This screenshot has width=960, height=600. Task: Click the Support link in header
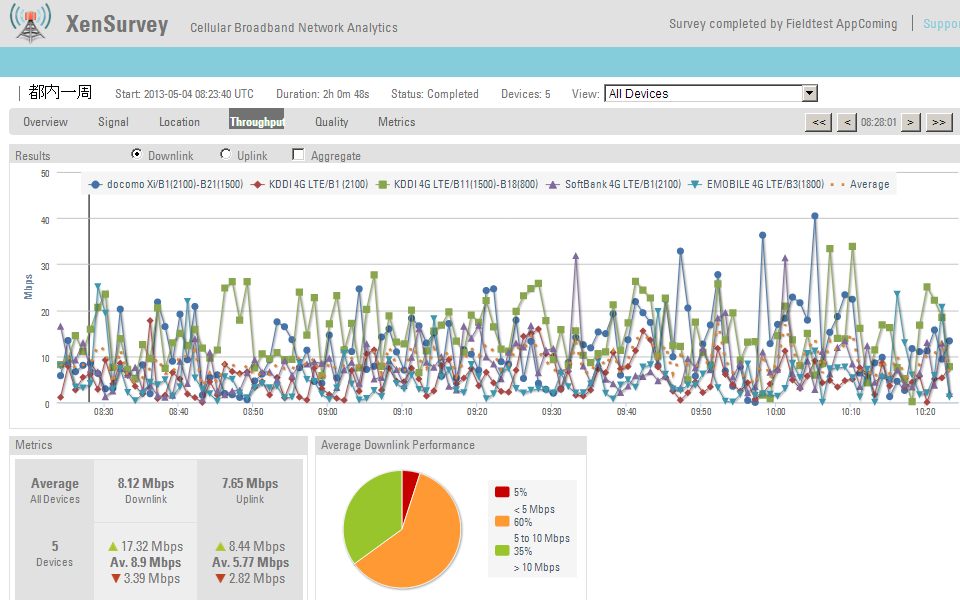click(941, 24)
